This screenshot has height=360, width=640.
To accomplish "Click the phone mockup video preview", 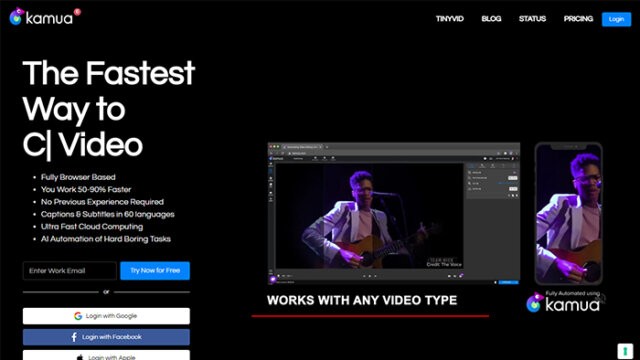I will (569, 213).
